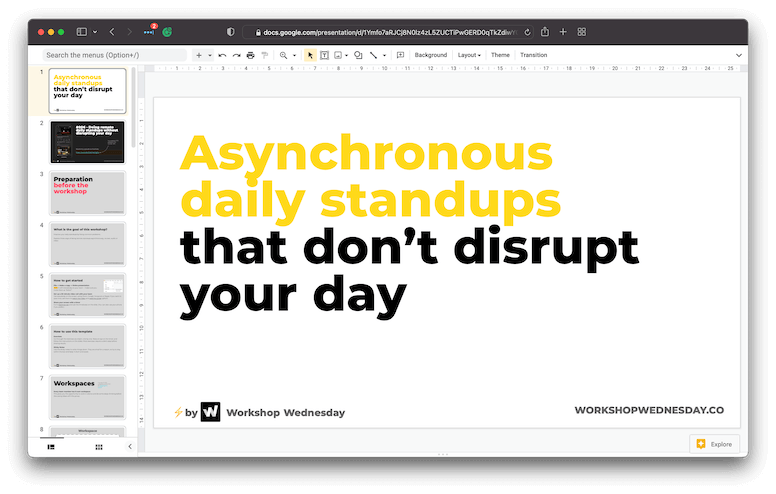The image size is (776, 494).
Task: Click the Explore button
Action: [x=714, y=444]
